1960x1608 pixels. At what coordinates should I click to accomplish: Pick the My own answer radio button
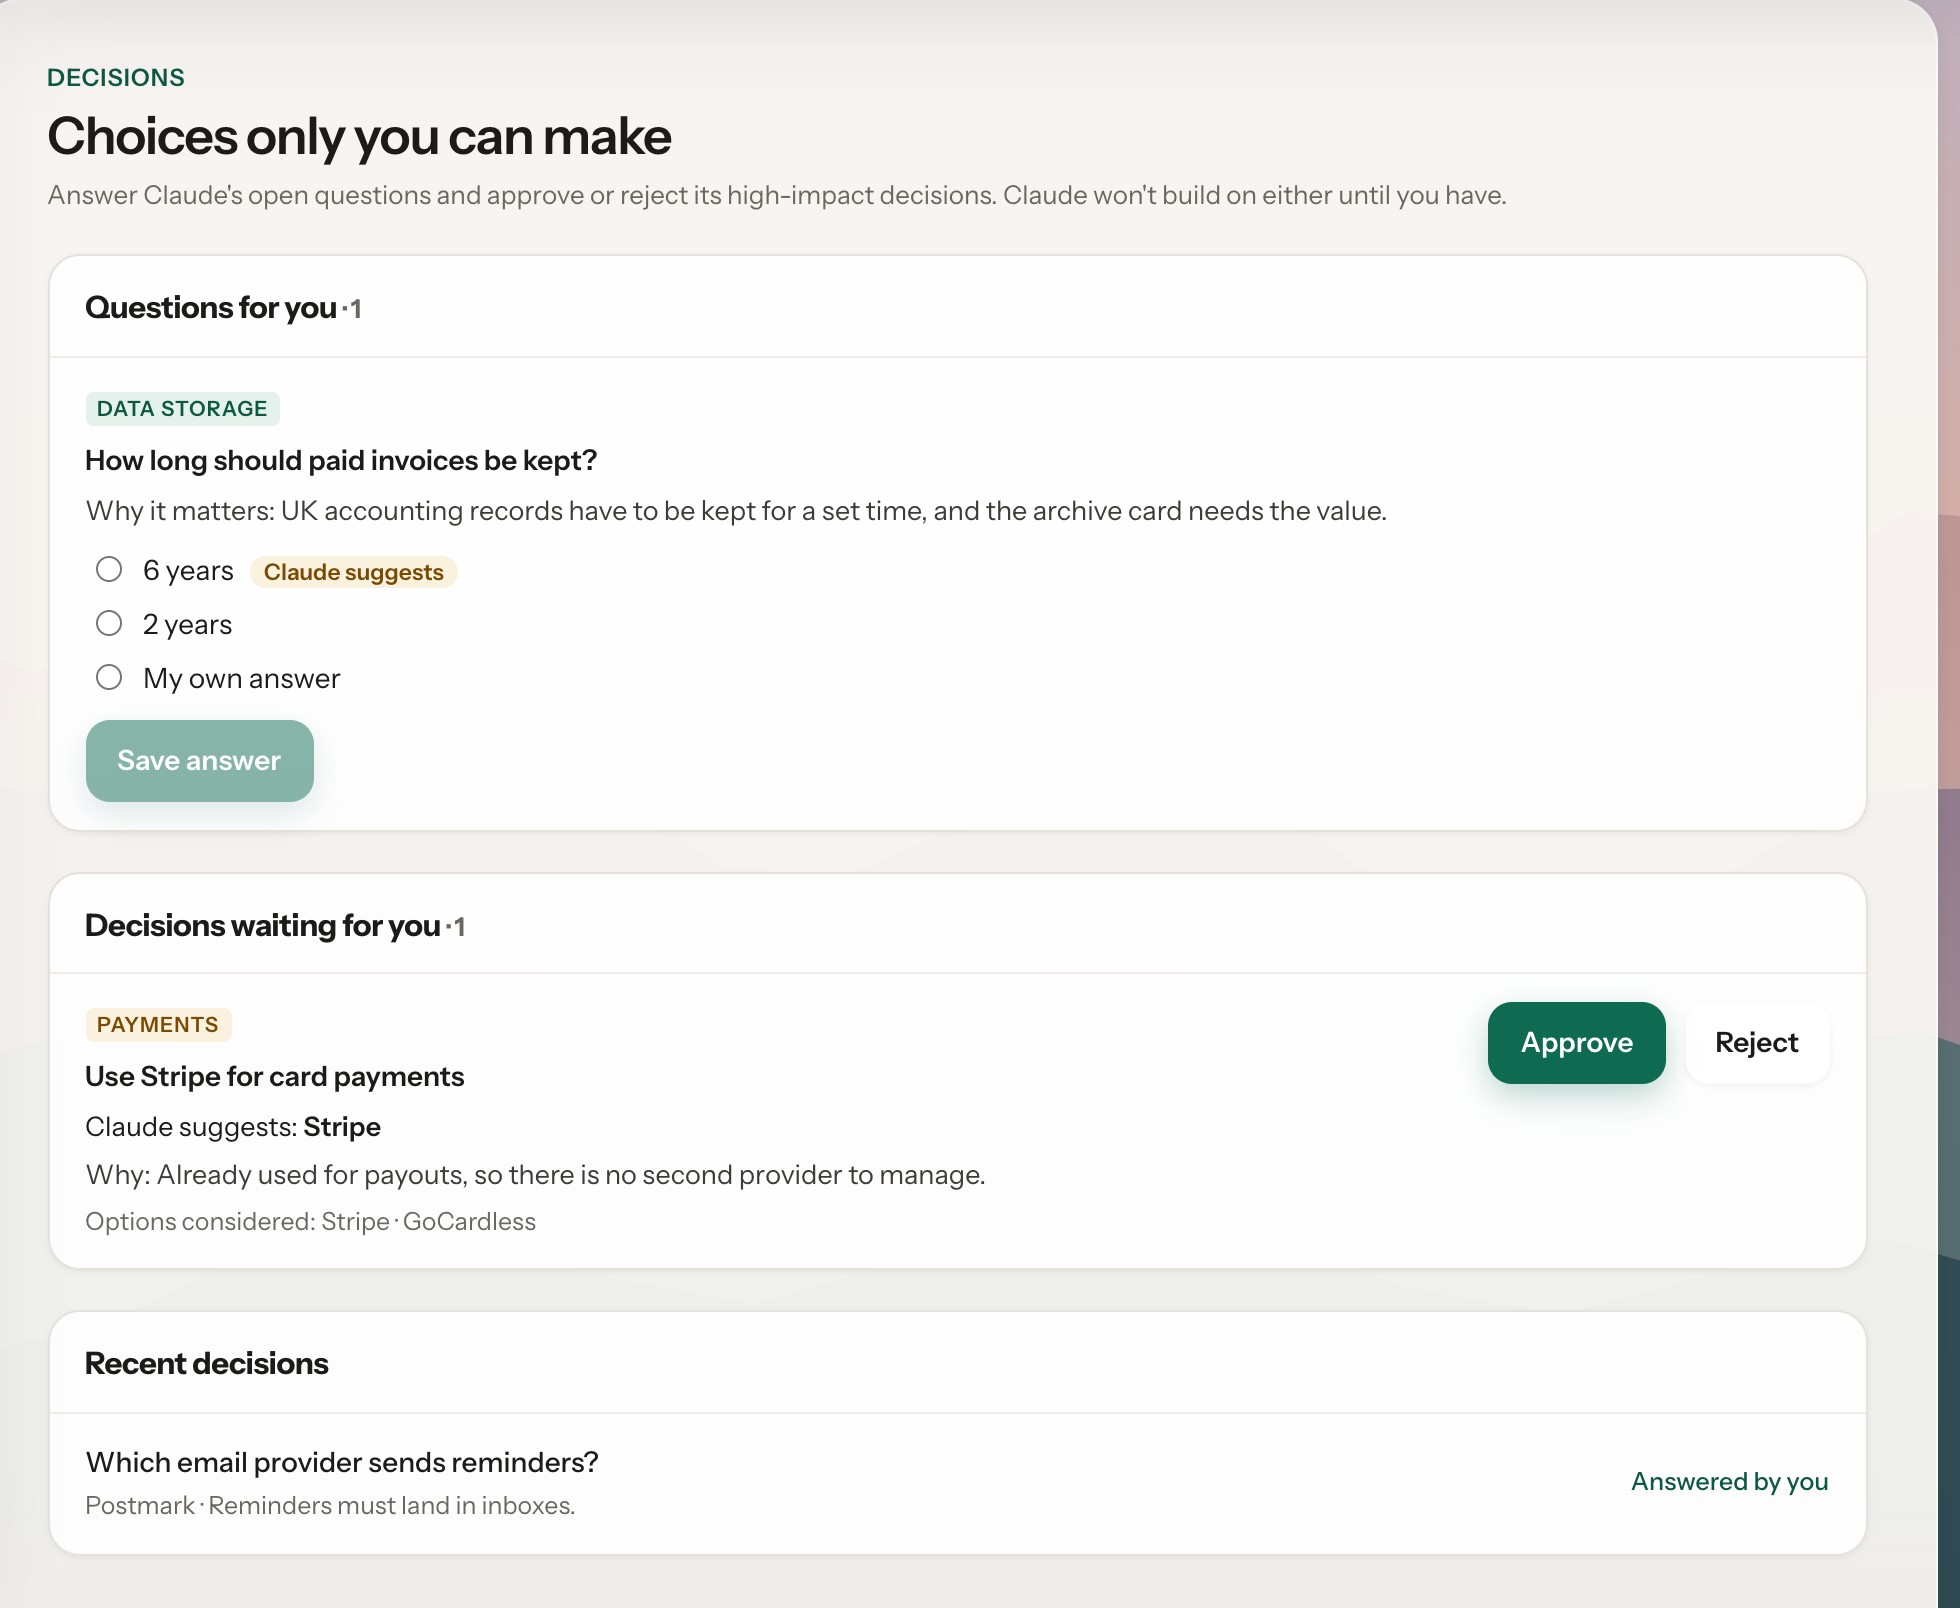[x=109, y=678]
